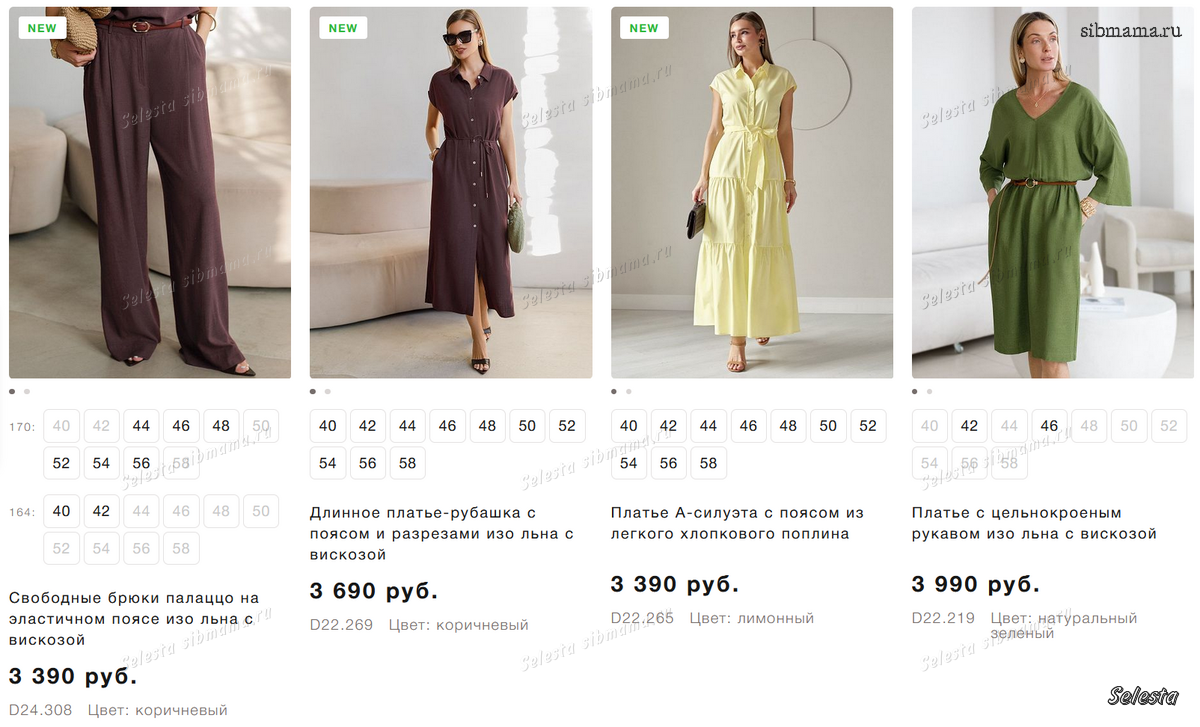Open 'Свободные брюки палаццо' product link

click(x=134, y=618)
